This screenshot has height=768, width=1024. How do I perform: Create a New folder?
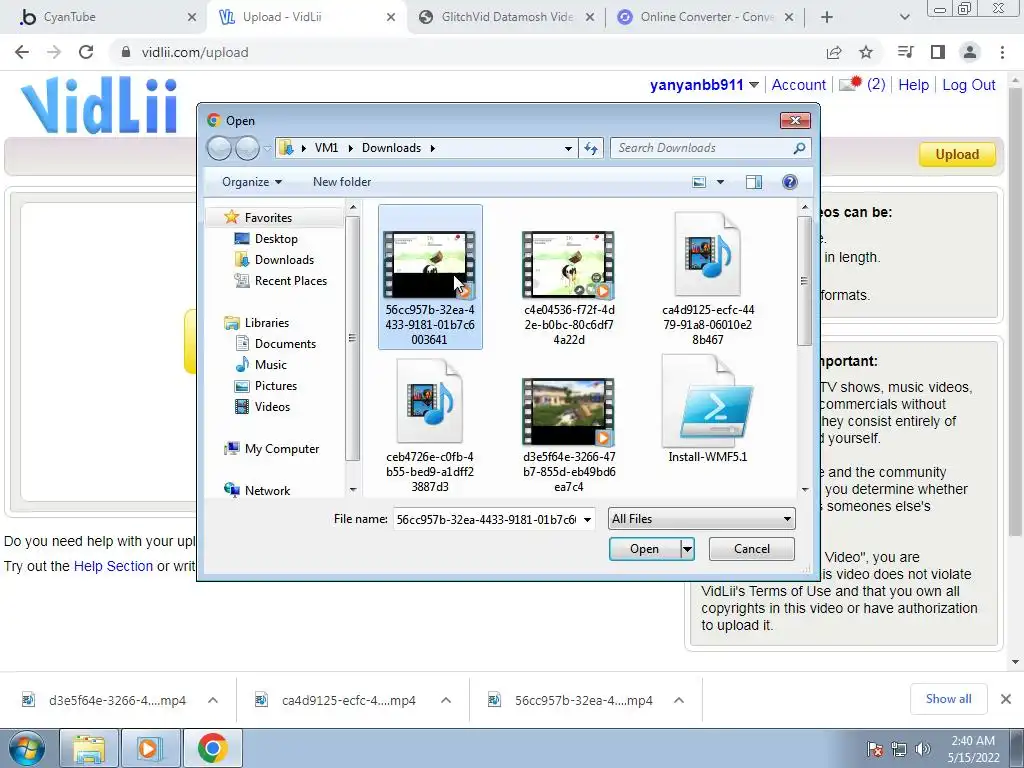click(x=342, y=182)
